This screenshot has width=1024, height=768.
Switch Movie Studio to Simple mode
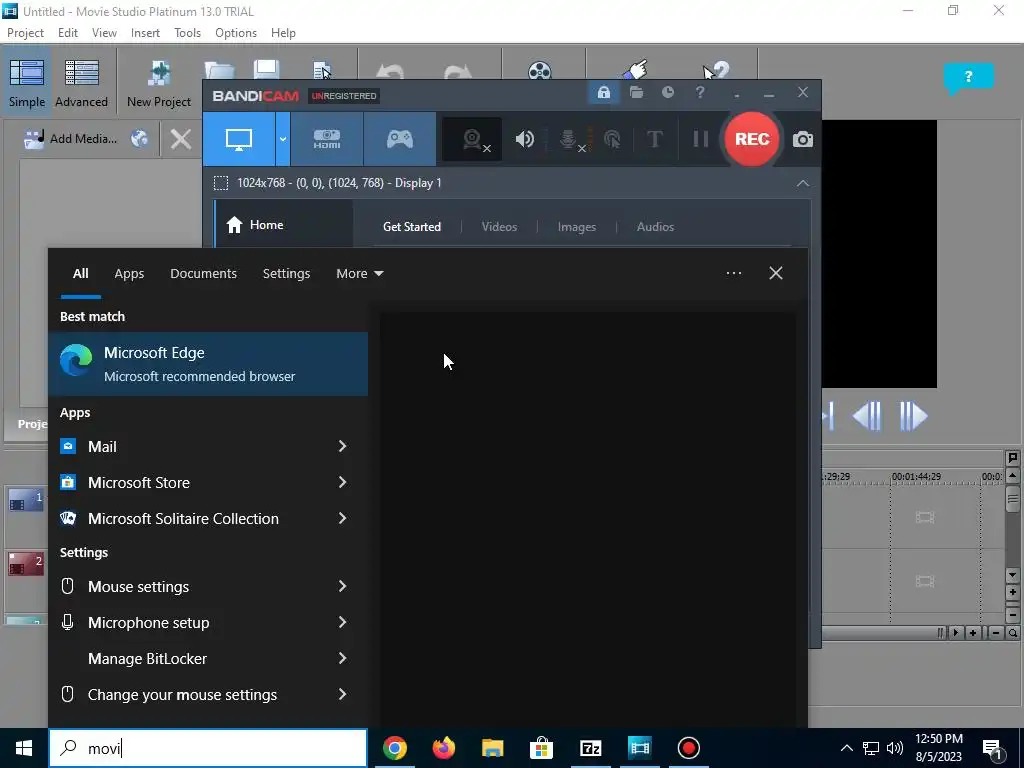(27, 83)
